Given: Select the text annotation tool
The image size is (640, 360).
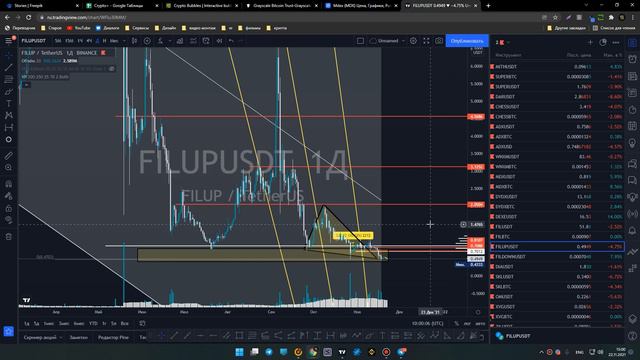Looking at the screenshot, I should pos(8,104).
